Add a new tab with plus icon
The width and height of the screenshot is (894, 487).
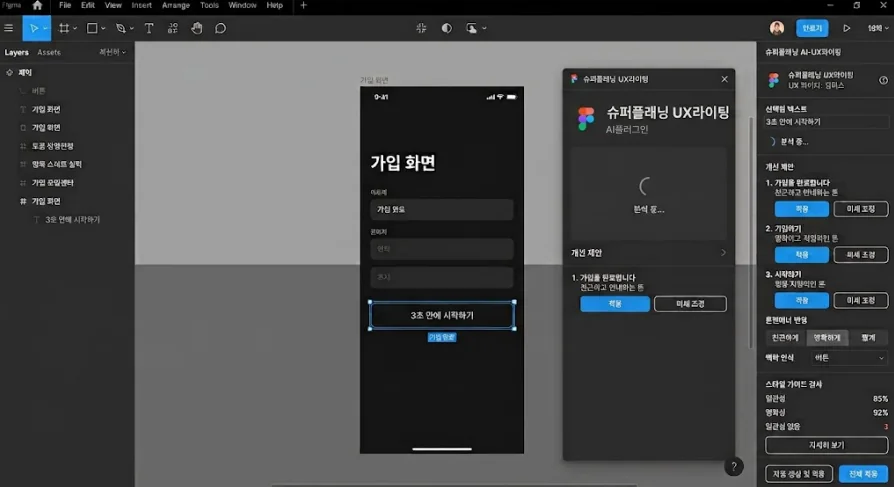tap(303, 5)
